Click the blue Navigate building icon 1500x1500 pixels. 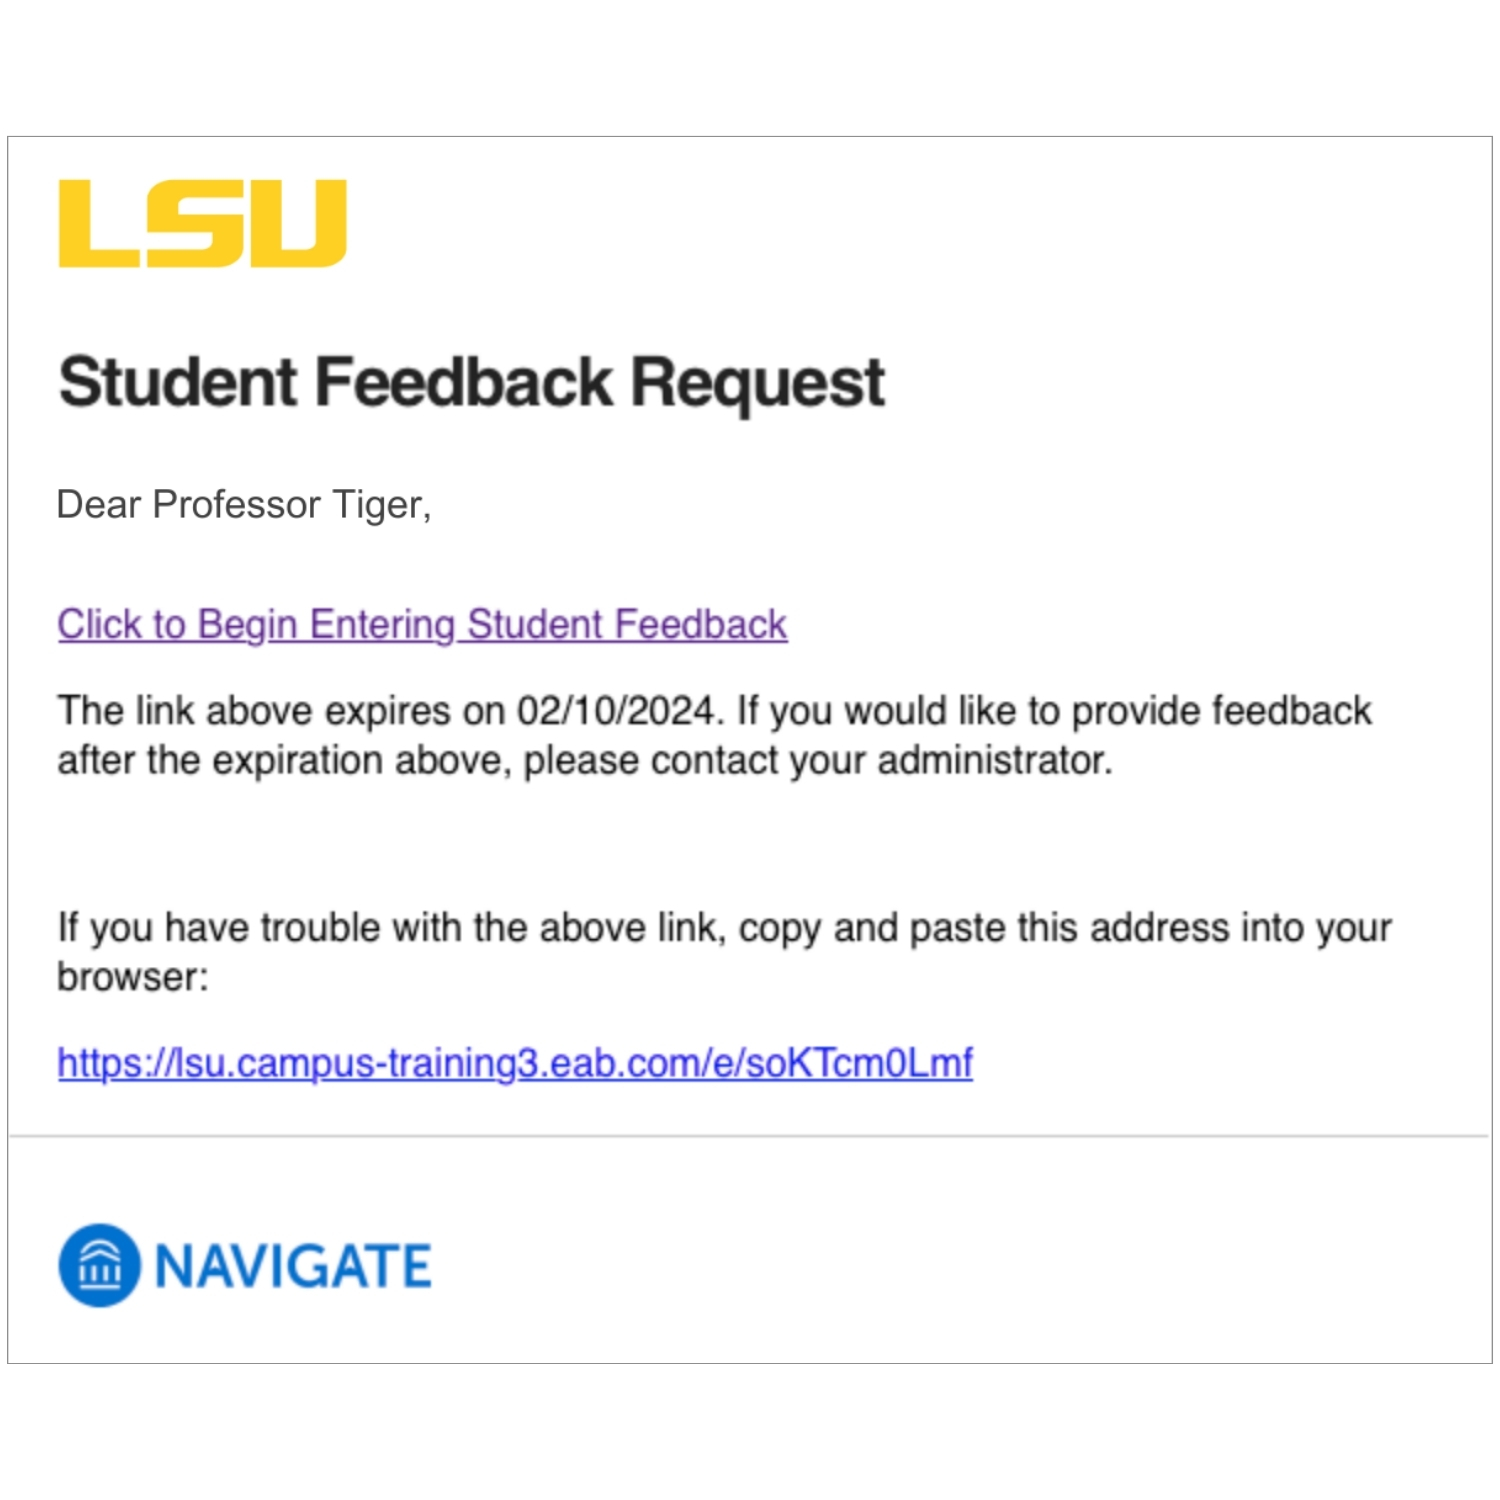pyautogui.click(x=99, y=1265)
